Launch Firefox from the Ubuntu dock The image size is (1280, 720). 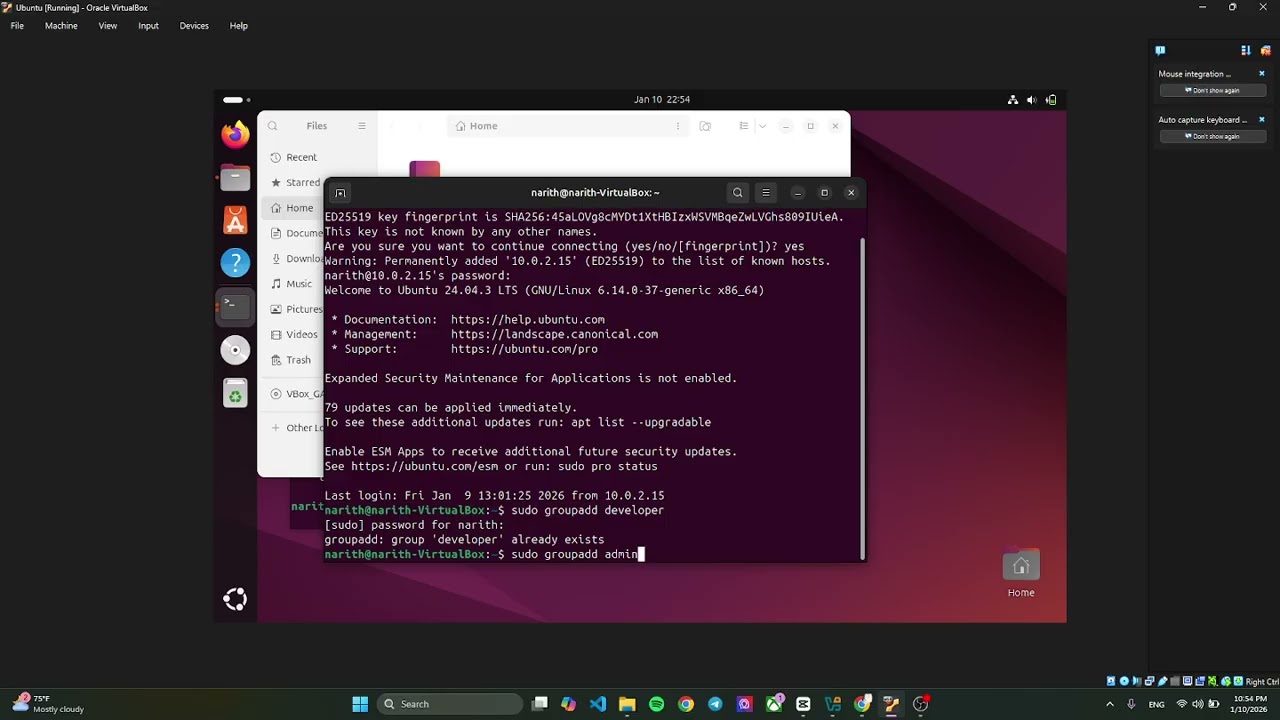pos(235,134)
